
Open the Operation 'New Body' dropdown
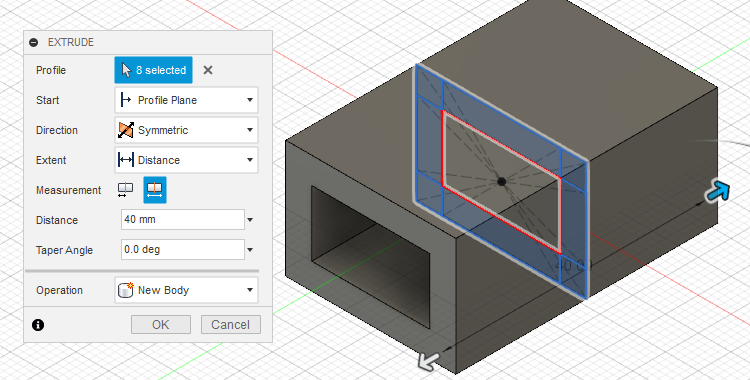(187, 290)
